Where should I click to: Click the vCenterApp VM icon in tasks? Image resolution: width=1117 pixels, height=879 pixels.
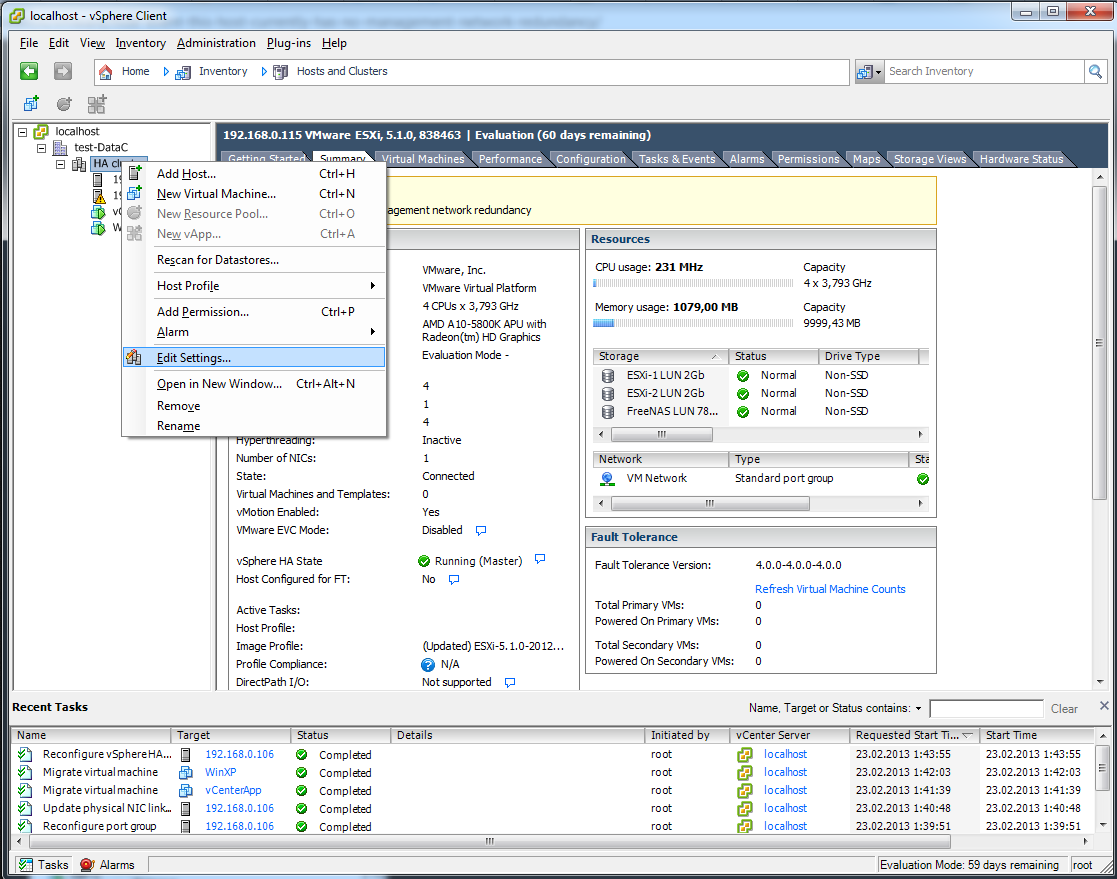point(185,791)
